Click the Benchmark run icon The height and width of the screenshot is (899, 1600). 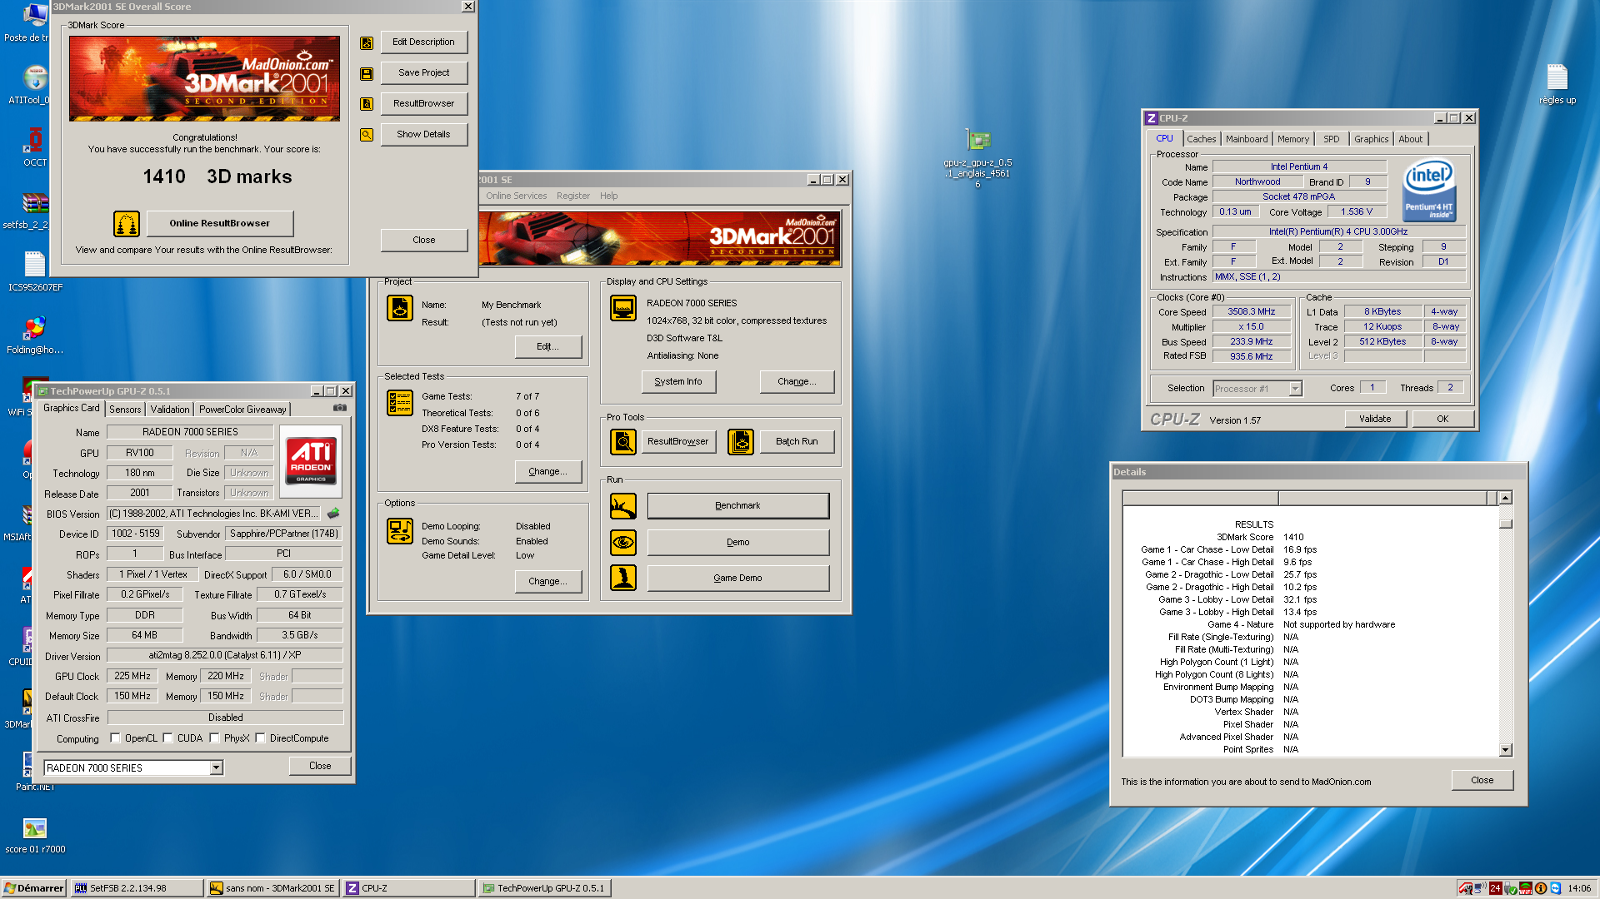[x=623, y=506]
